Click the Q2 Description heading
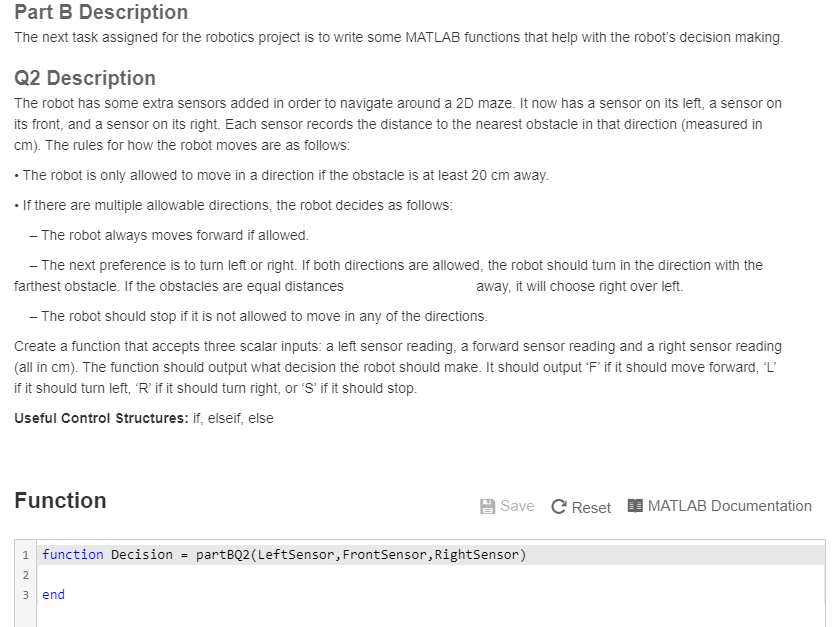The image size is (833, 627). [83, 78]
